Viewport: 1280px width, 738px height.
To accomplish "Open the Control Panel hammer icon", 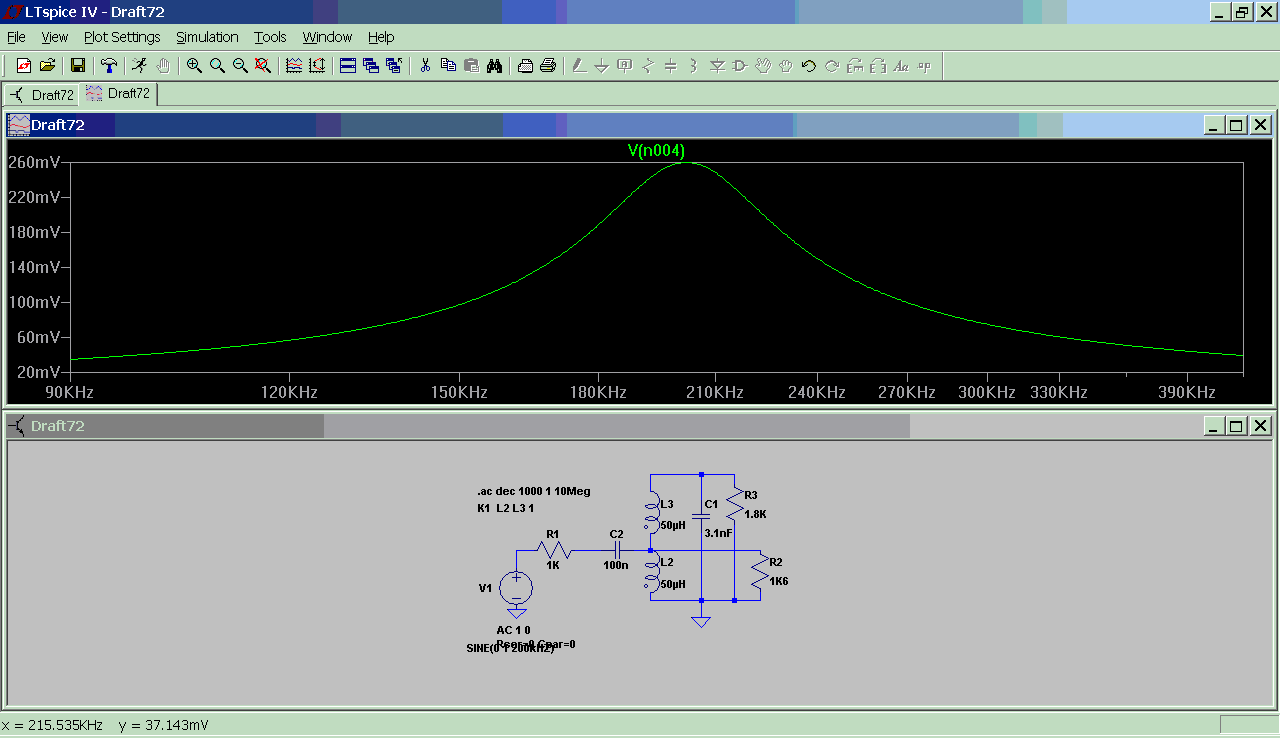I will pyautogui.click(x=108, y=66).
